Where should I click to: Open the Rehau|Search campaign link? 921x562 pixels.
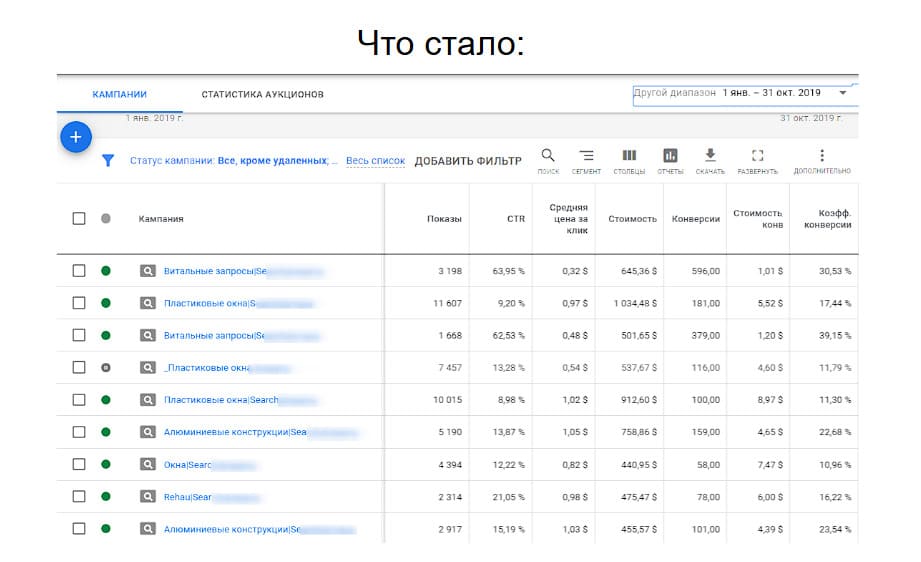[x=187, y=497]
